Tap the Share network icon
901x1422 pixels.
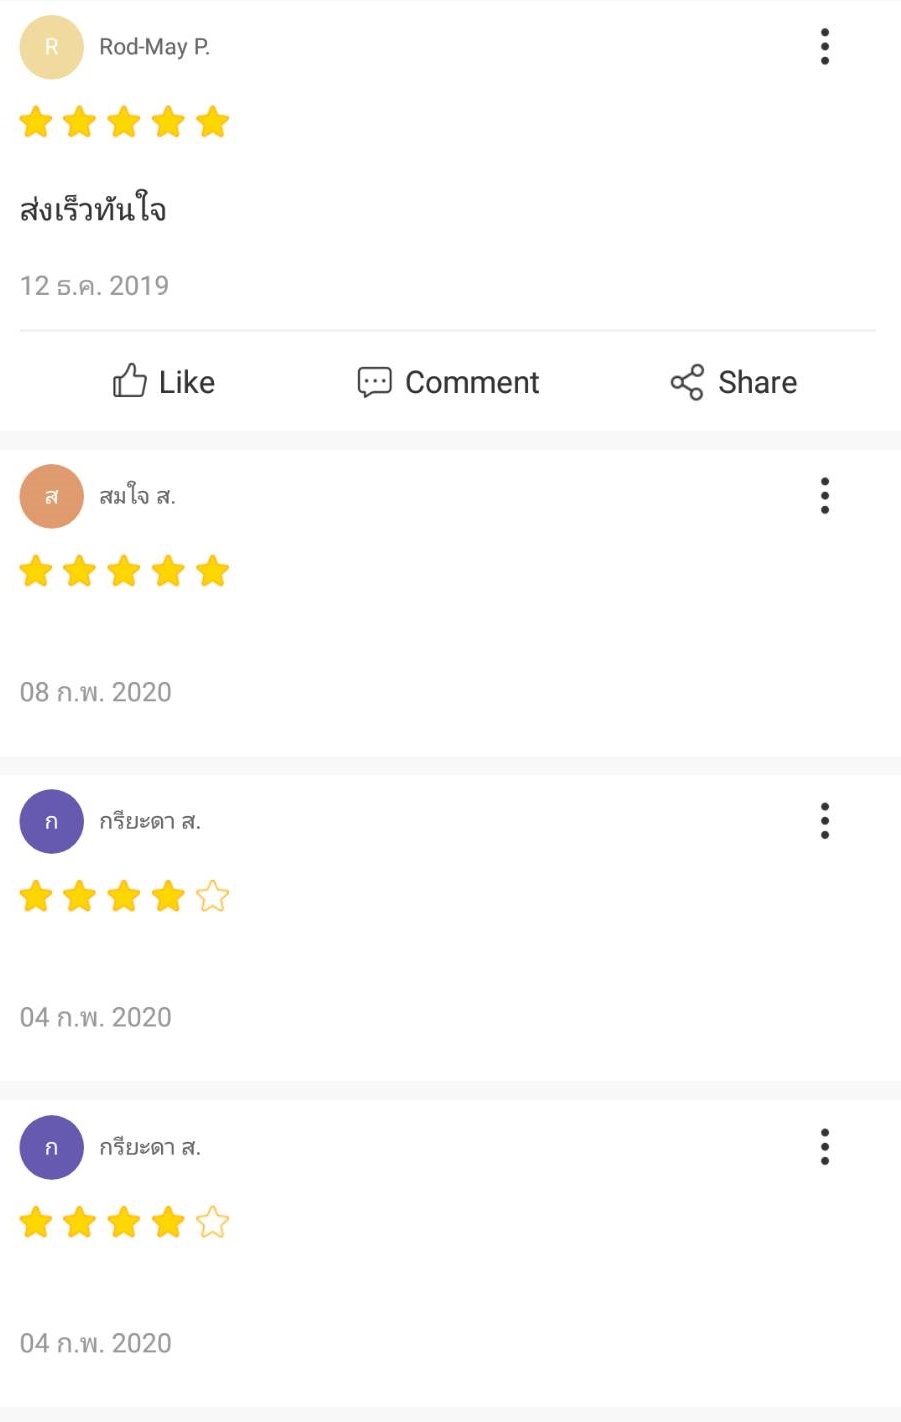click(x=687, y=382)
